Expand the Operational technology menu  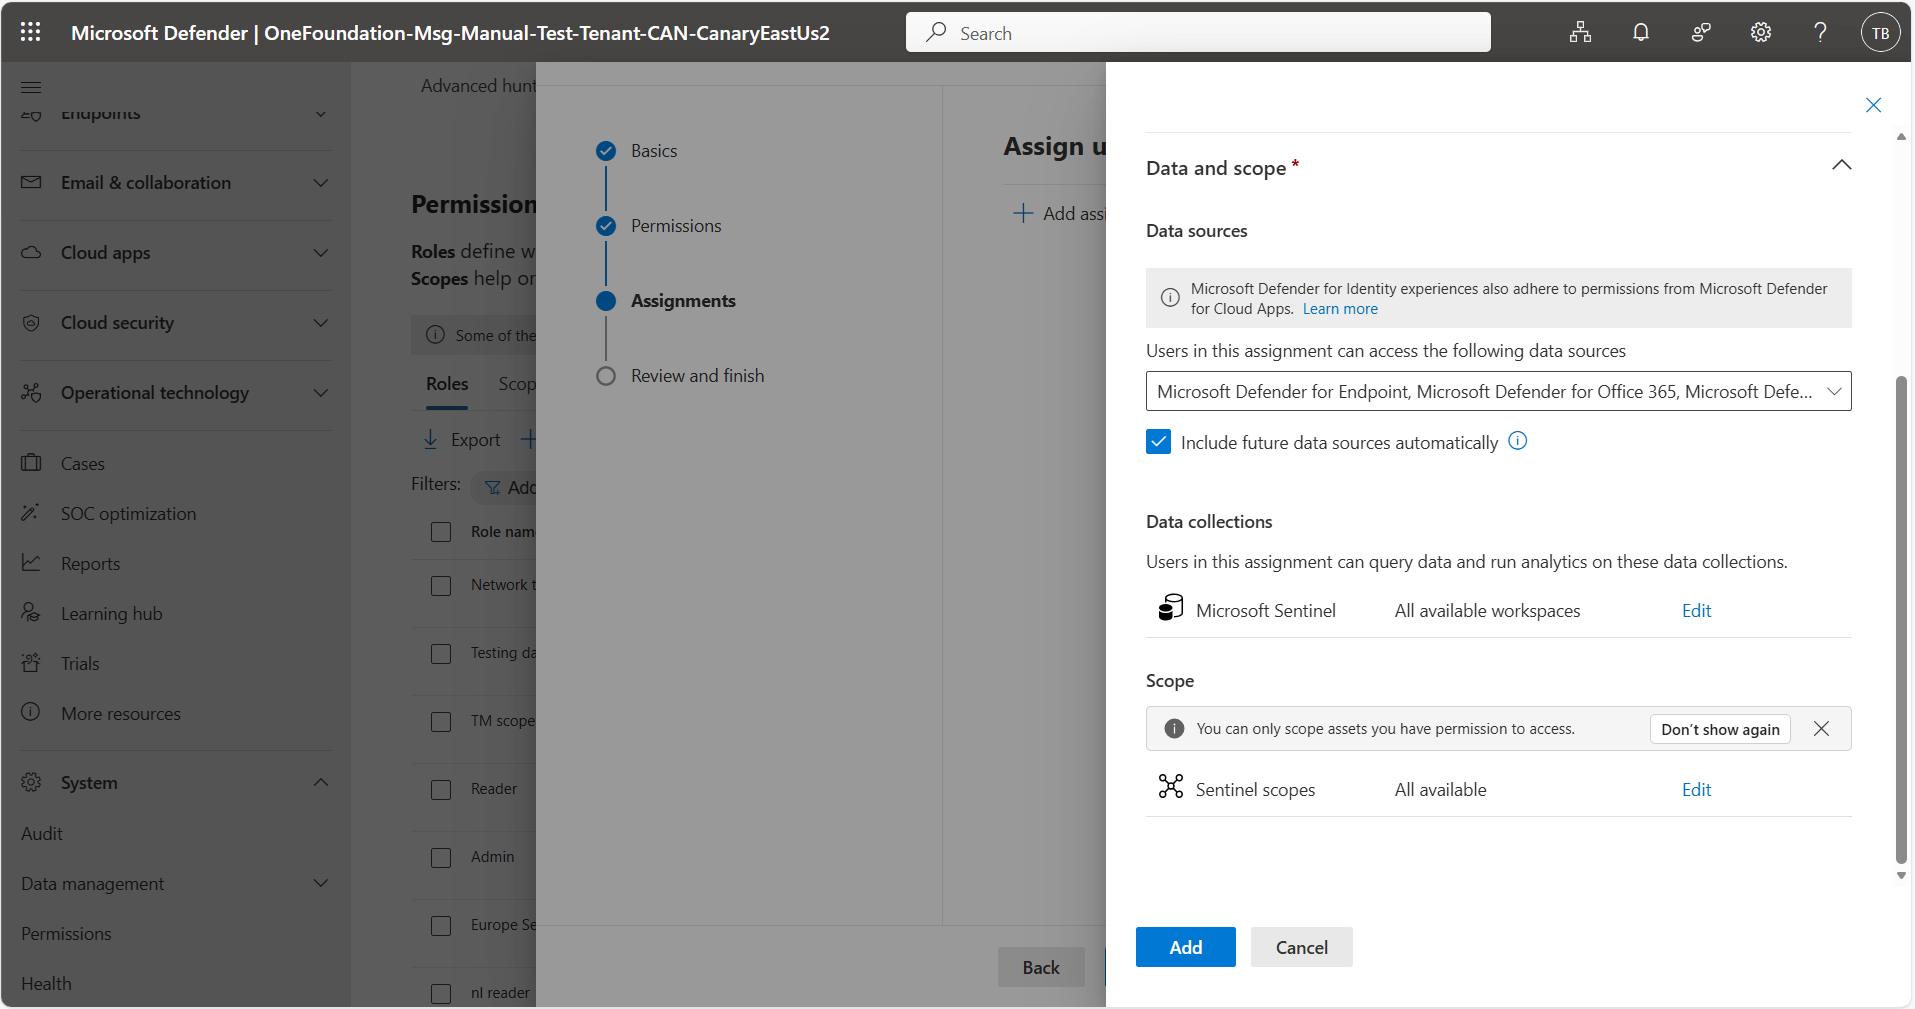tap(320, 392)
